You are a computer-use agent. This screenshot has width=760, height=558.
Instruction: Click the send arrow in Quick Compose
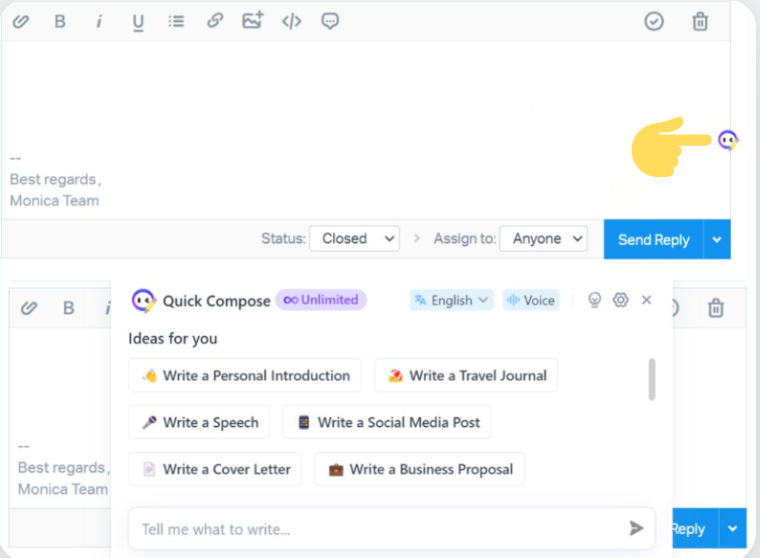[636, 528]
